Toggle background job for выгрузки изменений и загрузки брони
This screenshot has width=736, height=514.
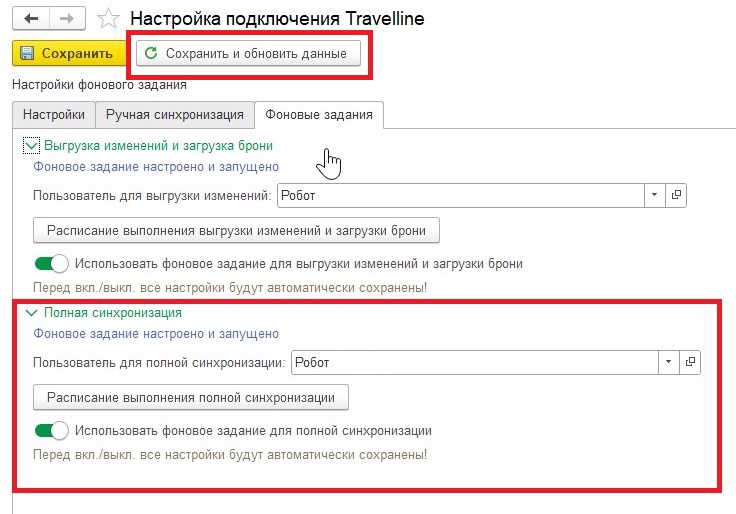[52, 263]
